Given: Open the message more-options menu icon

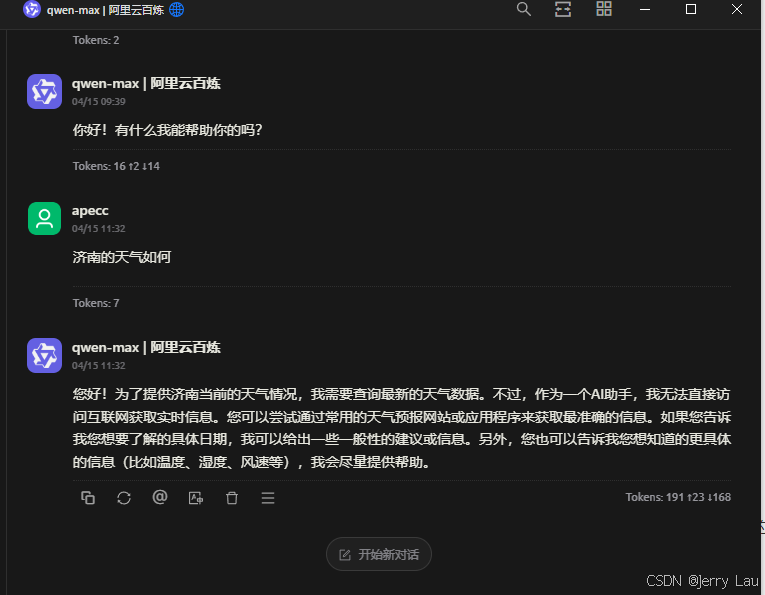Looking at the screenshot, I should 268,498.
